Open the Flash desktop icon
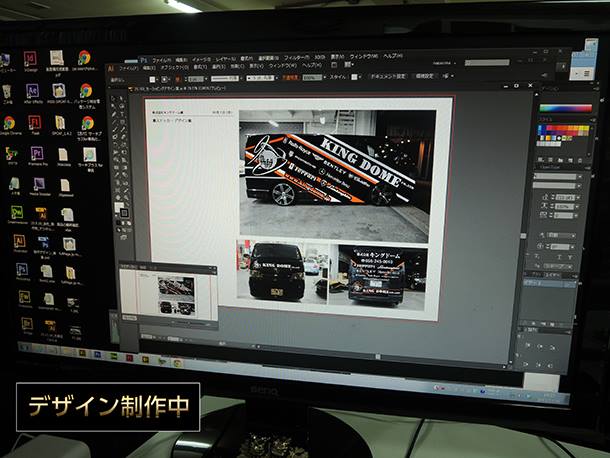Screen dimensions: 610x458 34,121
